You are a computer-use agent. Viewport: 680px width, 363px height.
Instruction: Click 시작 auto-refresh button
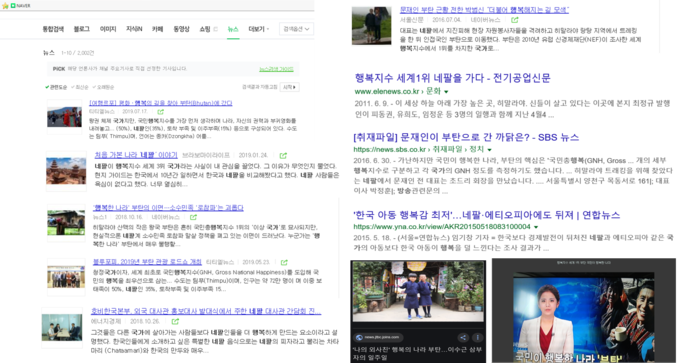(289, 87)
